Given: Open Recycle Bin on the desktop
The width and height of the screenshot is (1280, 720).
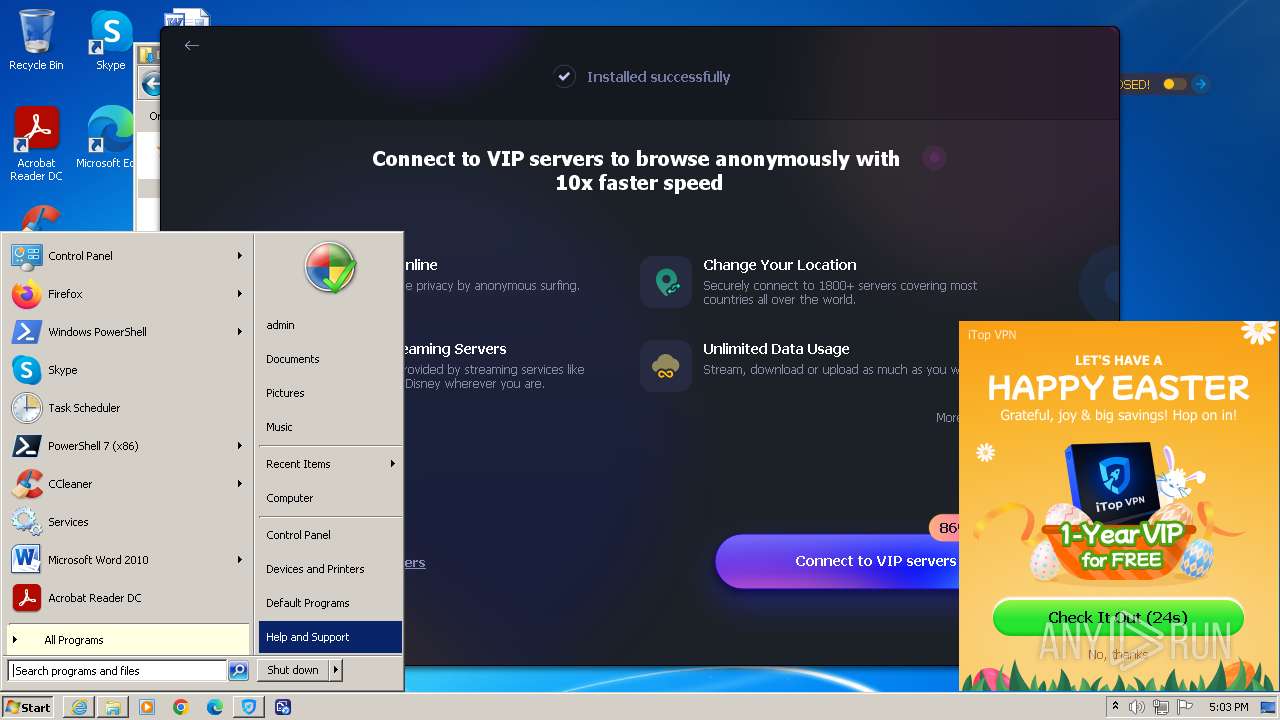Looking at the screenshot, I should pyautogui.click(x=36, y=40).
